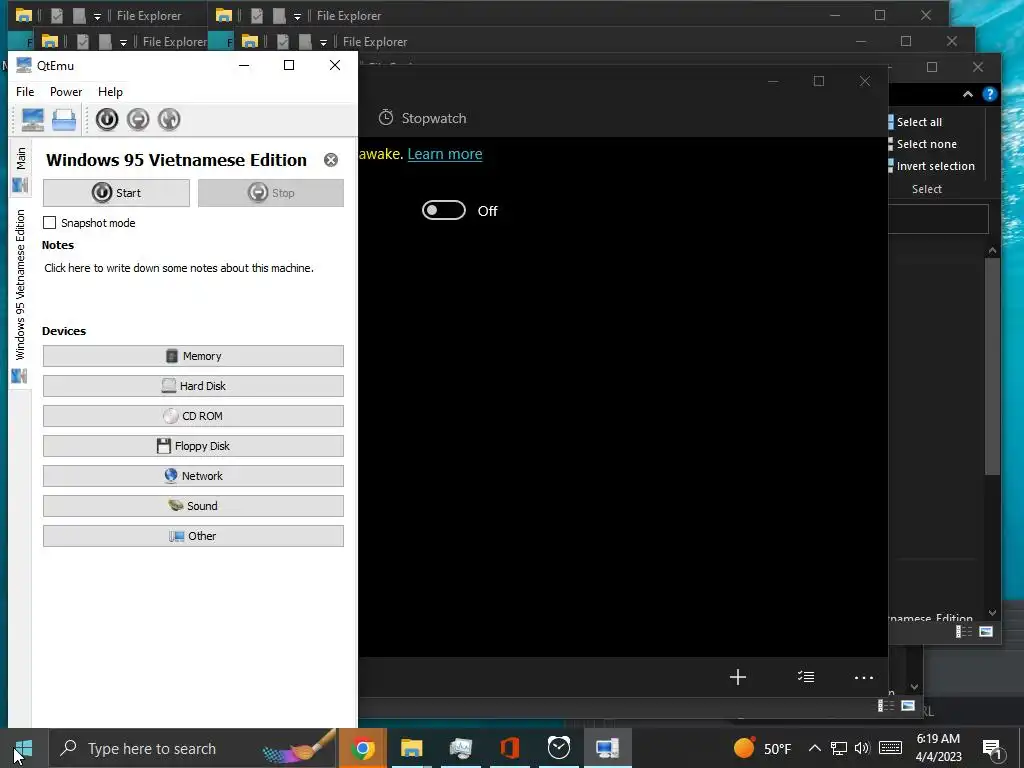1024x768 pixels.
Task: Expand the Floppy Disk device settings
Action: (193, 446)
